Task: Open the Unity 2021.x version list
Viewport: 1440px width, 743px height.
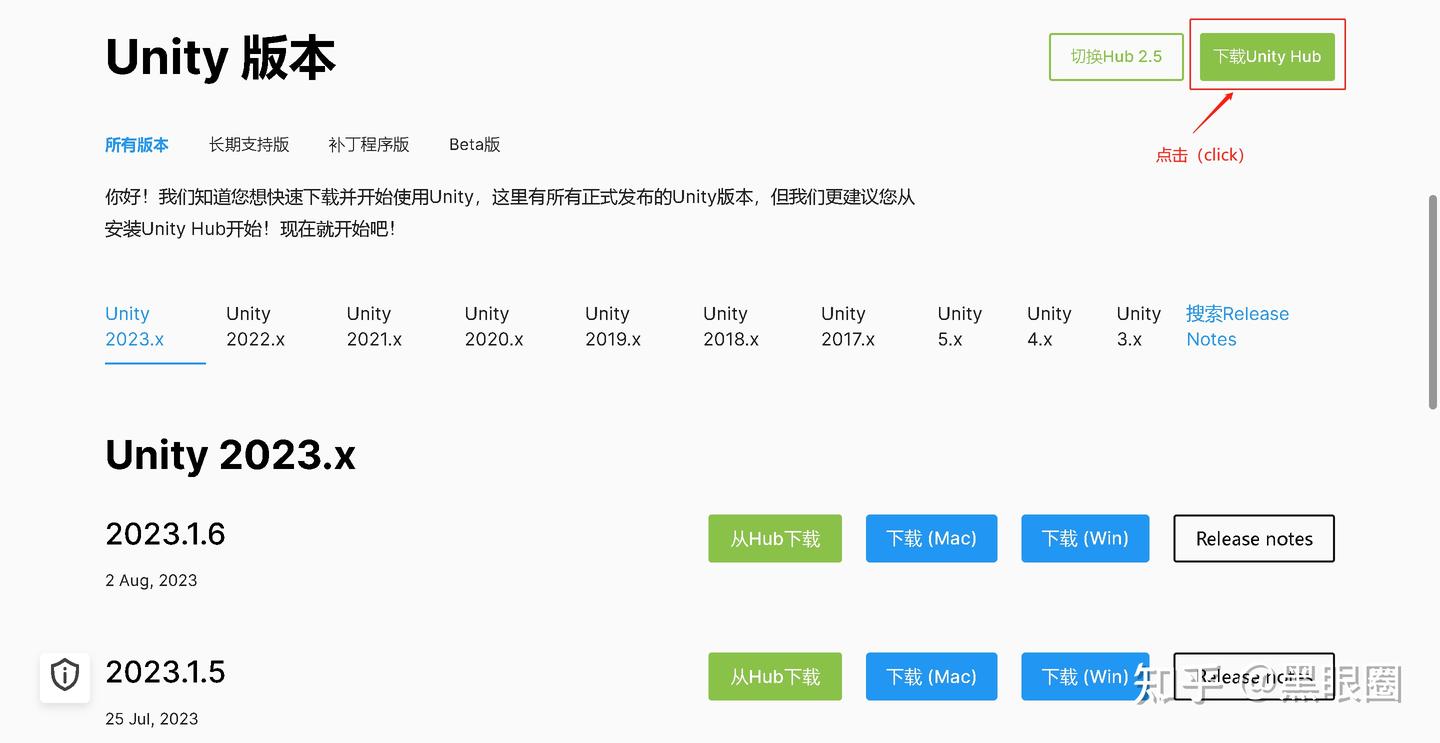Action: point(374,326)
